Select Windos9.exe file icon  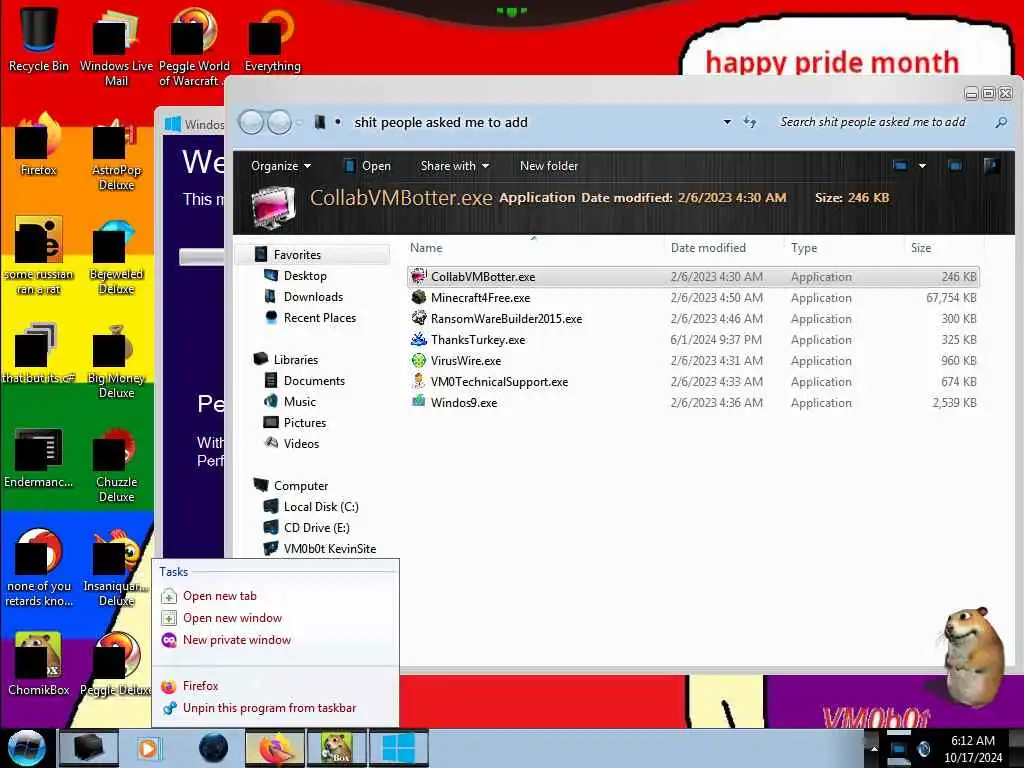click(419, 402)
